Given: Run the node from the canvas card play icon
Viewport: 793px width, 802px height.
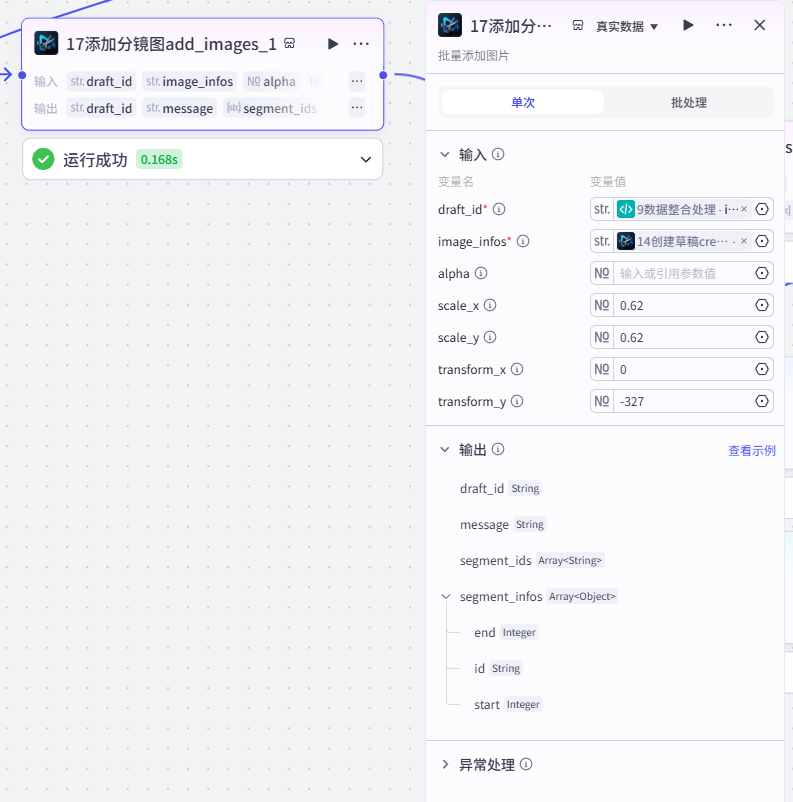Looking at the screenshot, I should coord(333,44).
